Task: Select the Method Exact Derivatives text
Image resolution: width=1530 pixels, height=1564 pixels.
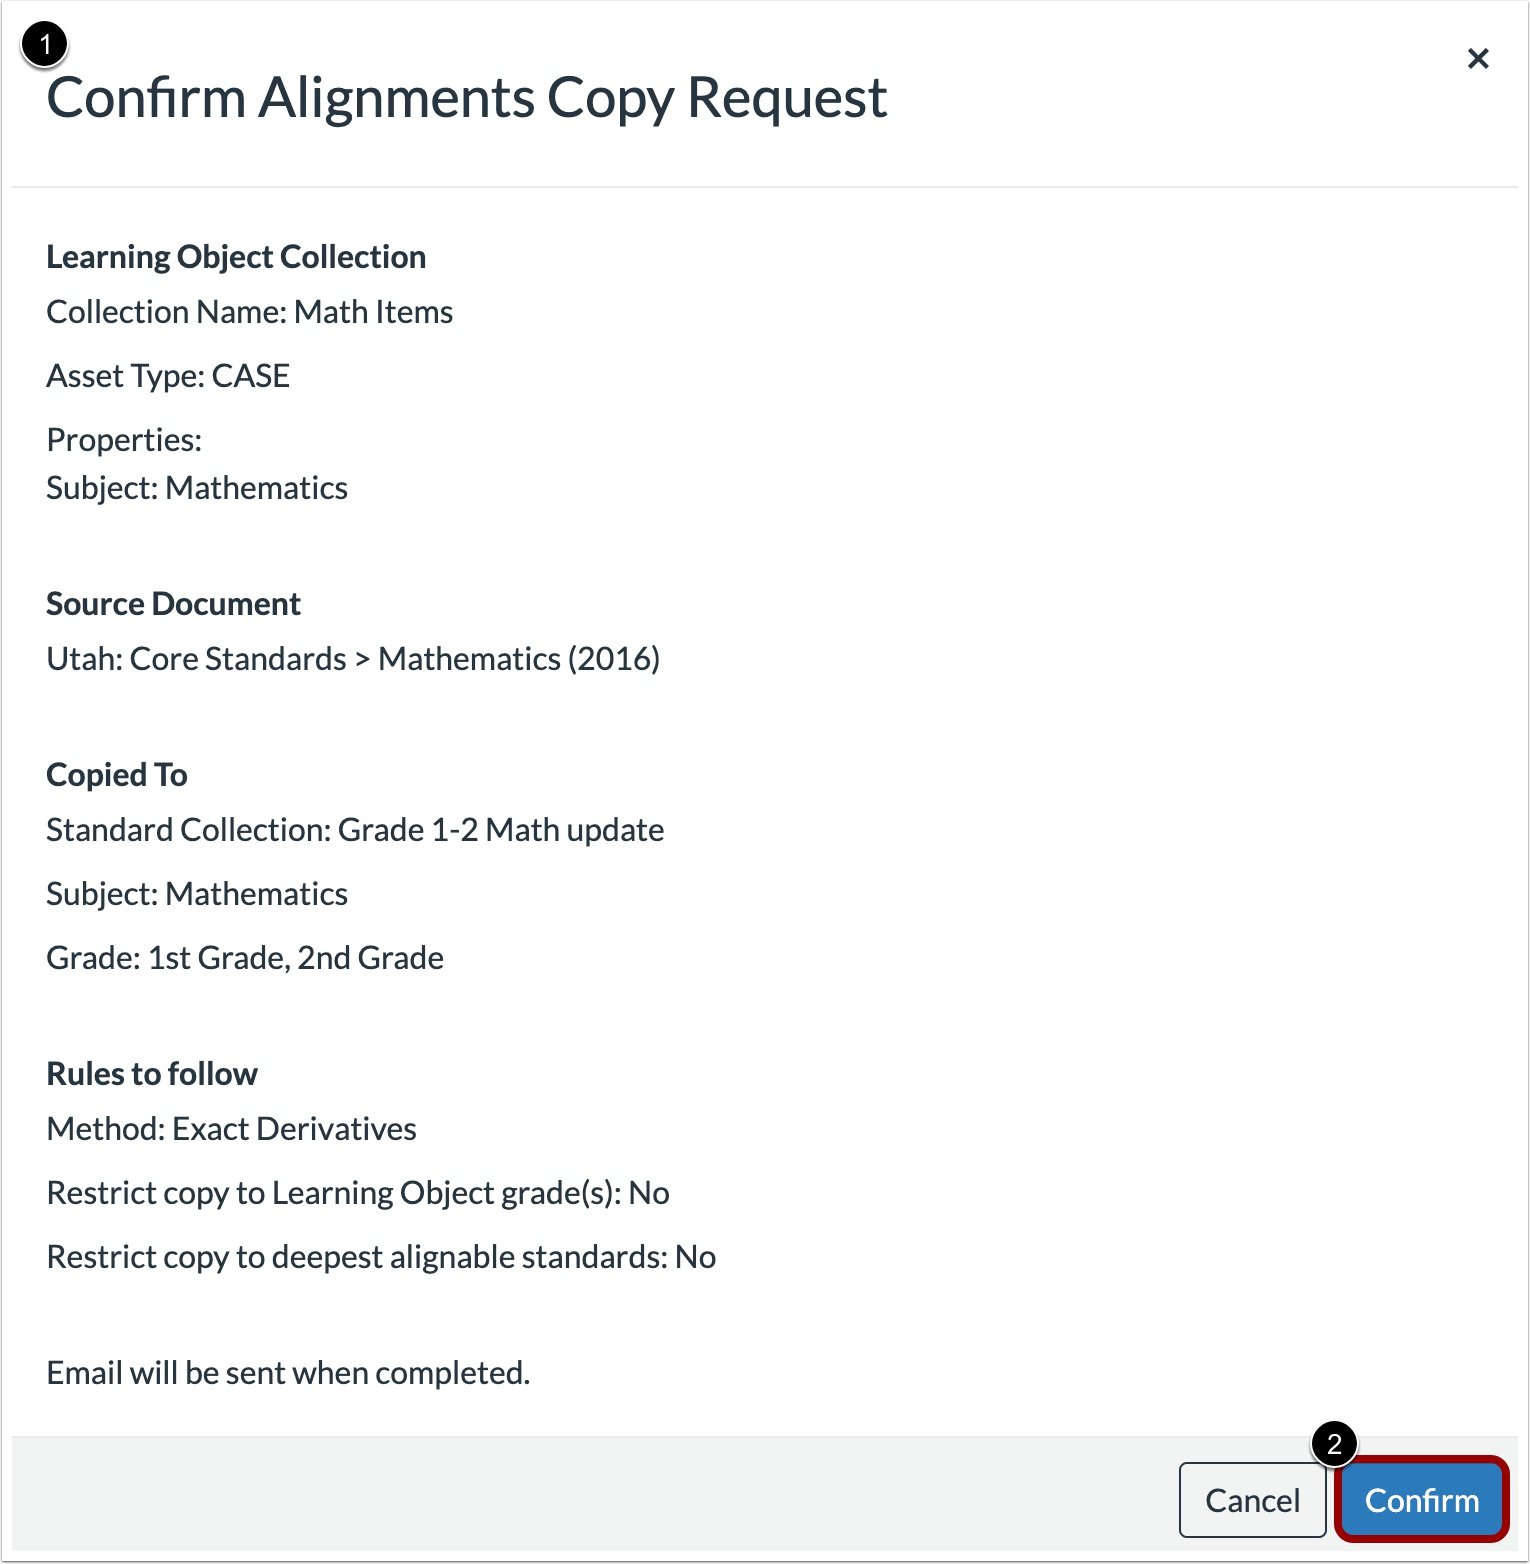Action: [x=231, y=1128]
